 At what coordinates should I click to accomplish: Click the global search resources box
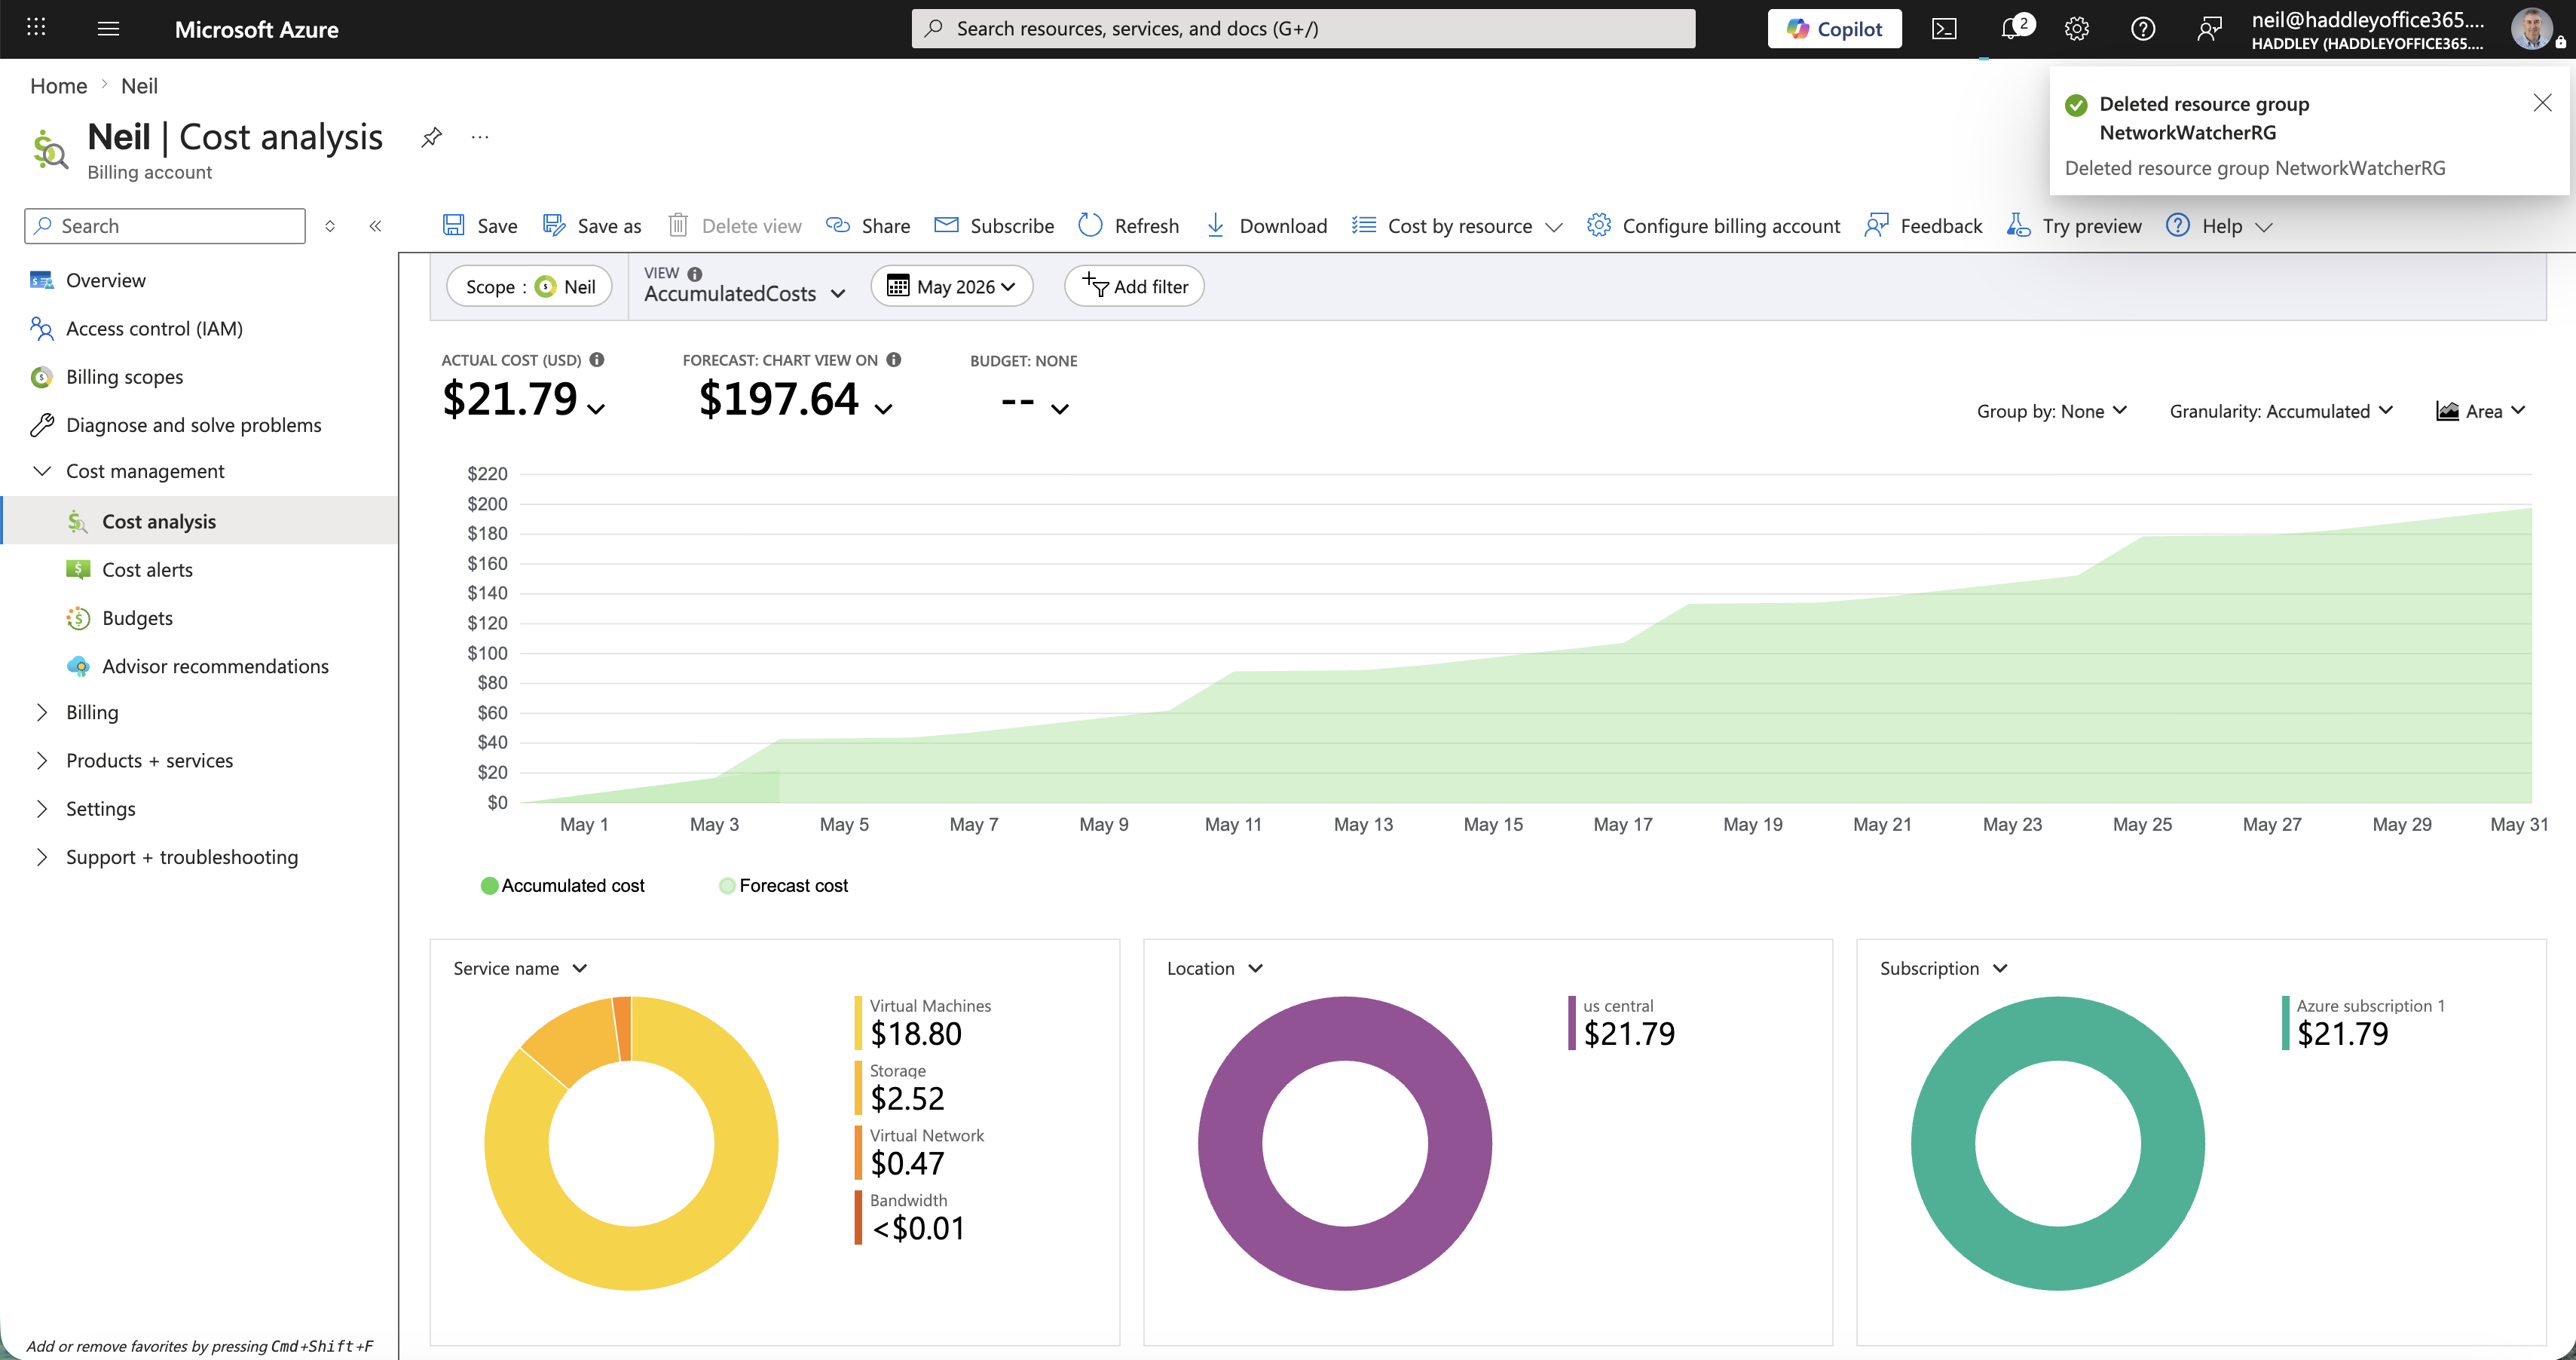(x=1303, y=28)
